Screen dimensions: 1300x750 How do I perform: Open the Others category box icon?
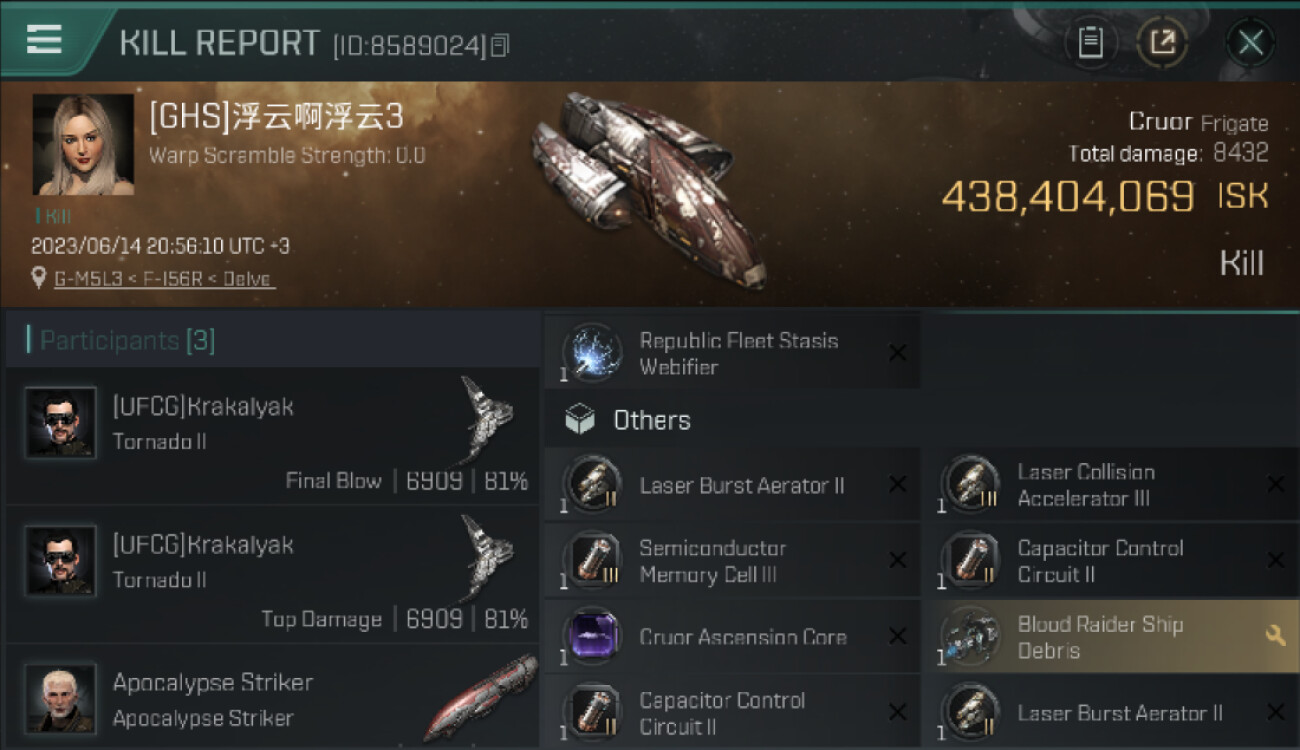point(579,420)
